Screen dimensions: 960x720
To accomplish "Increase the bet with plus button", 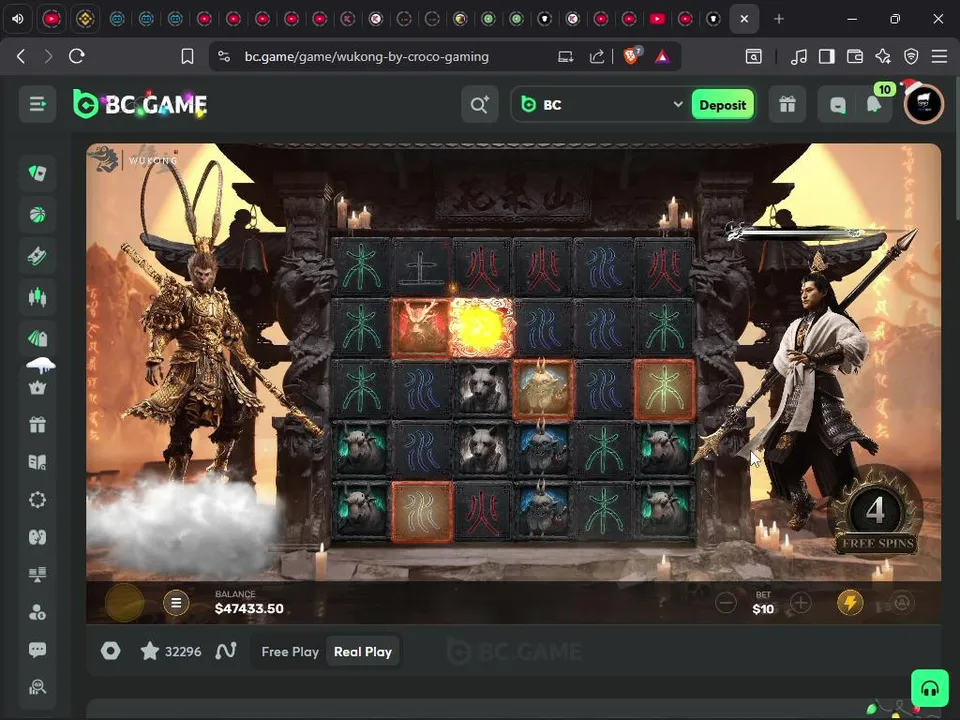I will [801, 602].
